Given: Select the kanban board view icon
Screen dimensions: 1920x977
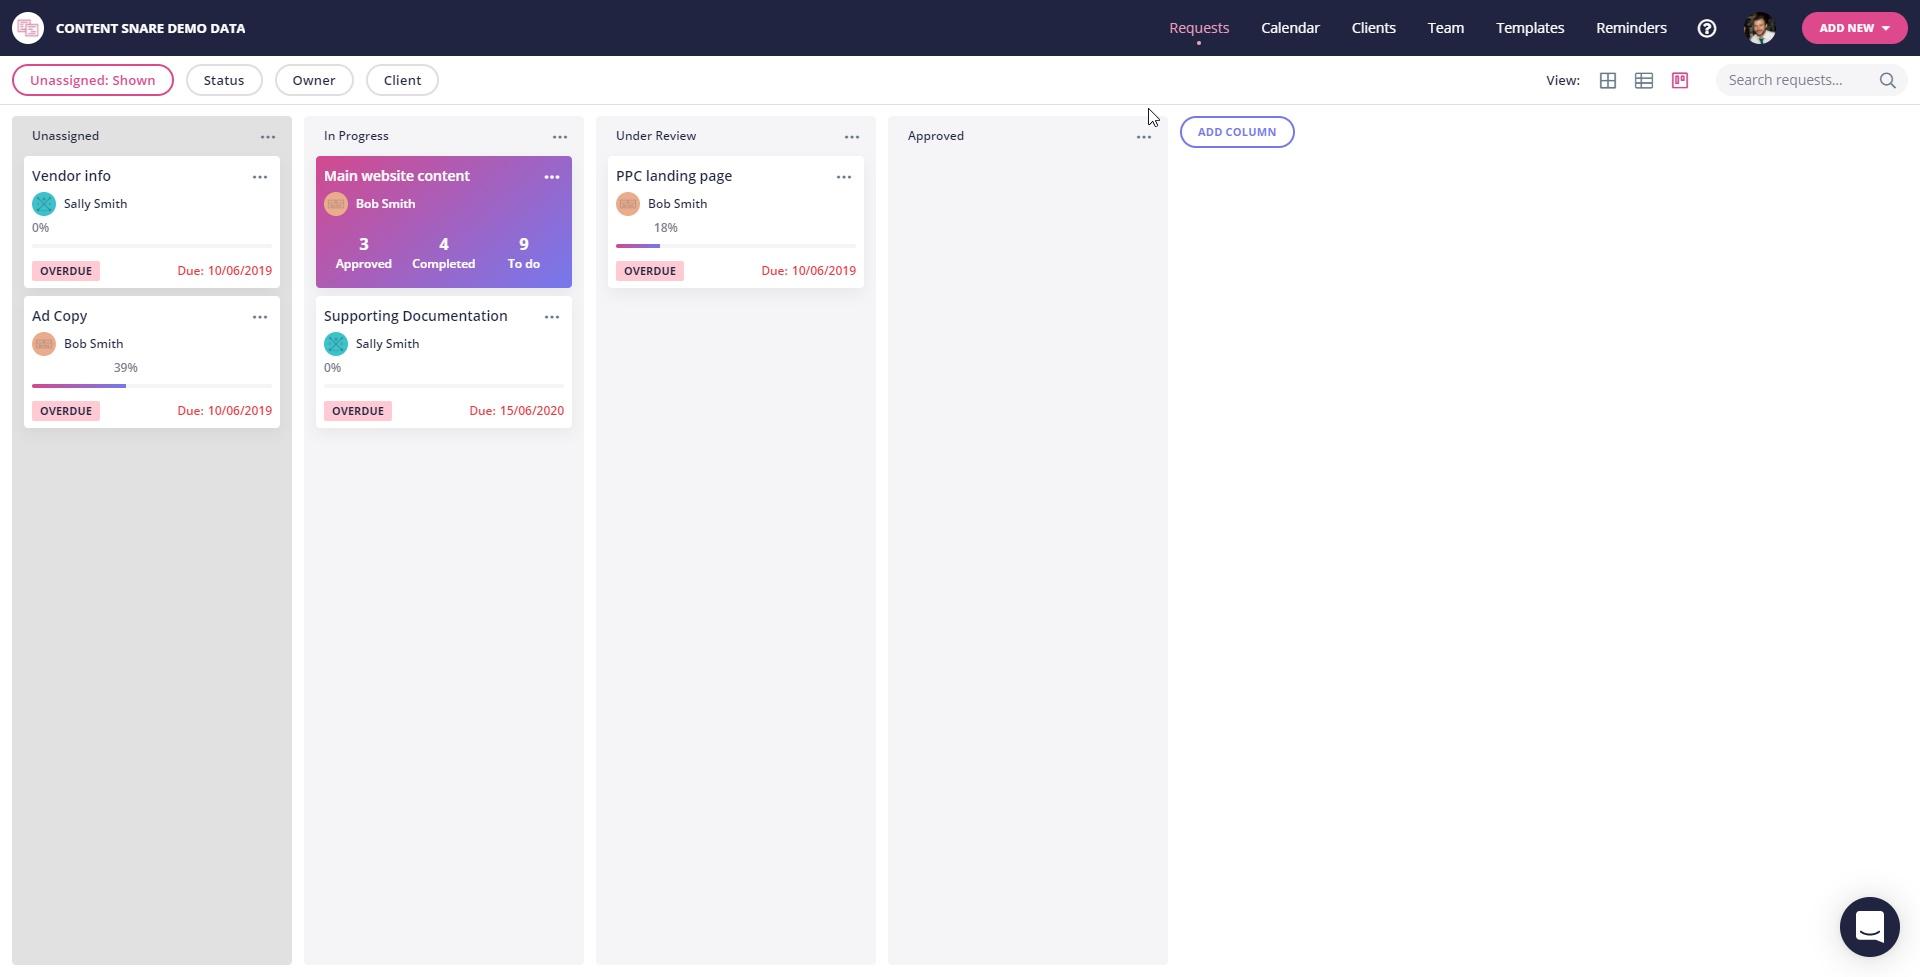Looking at the screenshot, I should (x=1680, y=80).
